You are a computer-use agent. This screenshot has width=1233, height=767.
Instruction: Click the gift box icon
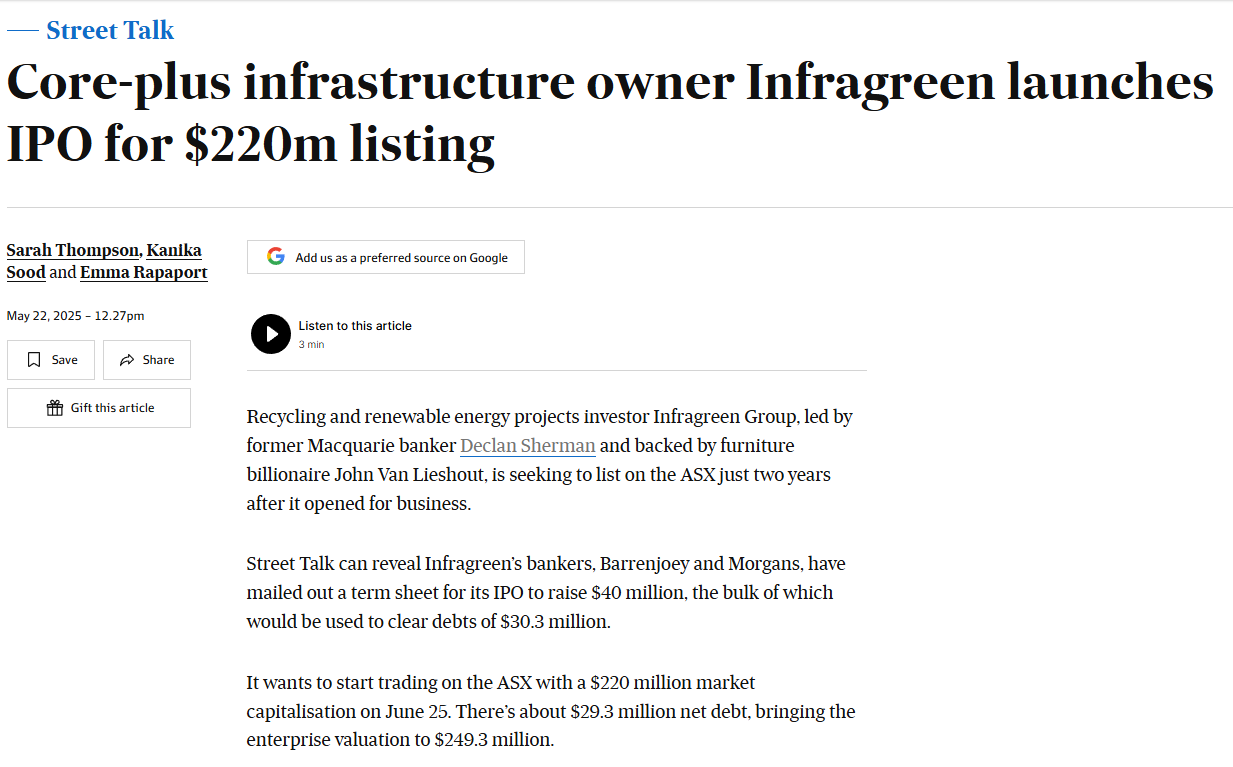click(x=55, y=408)
